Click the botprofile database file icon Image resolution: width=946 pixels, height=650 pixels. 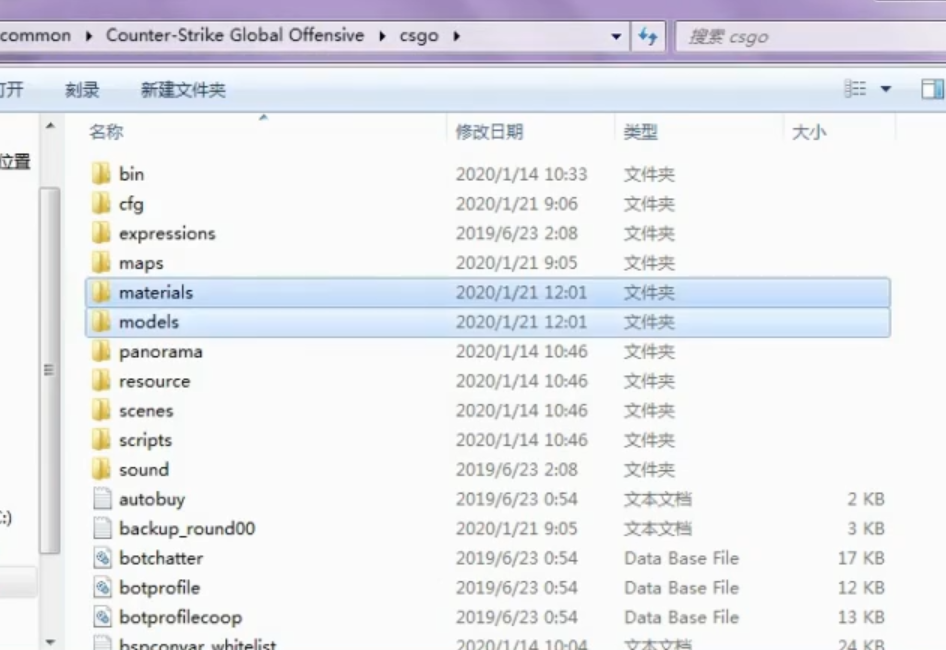103,588
